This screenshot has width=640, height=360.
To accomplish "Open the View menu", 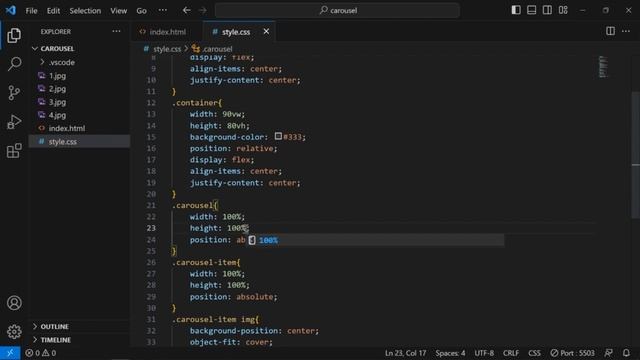I will click(118, 11).
